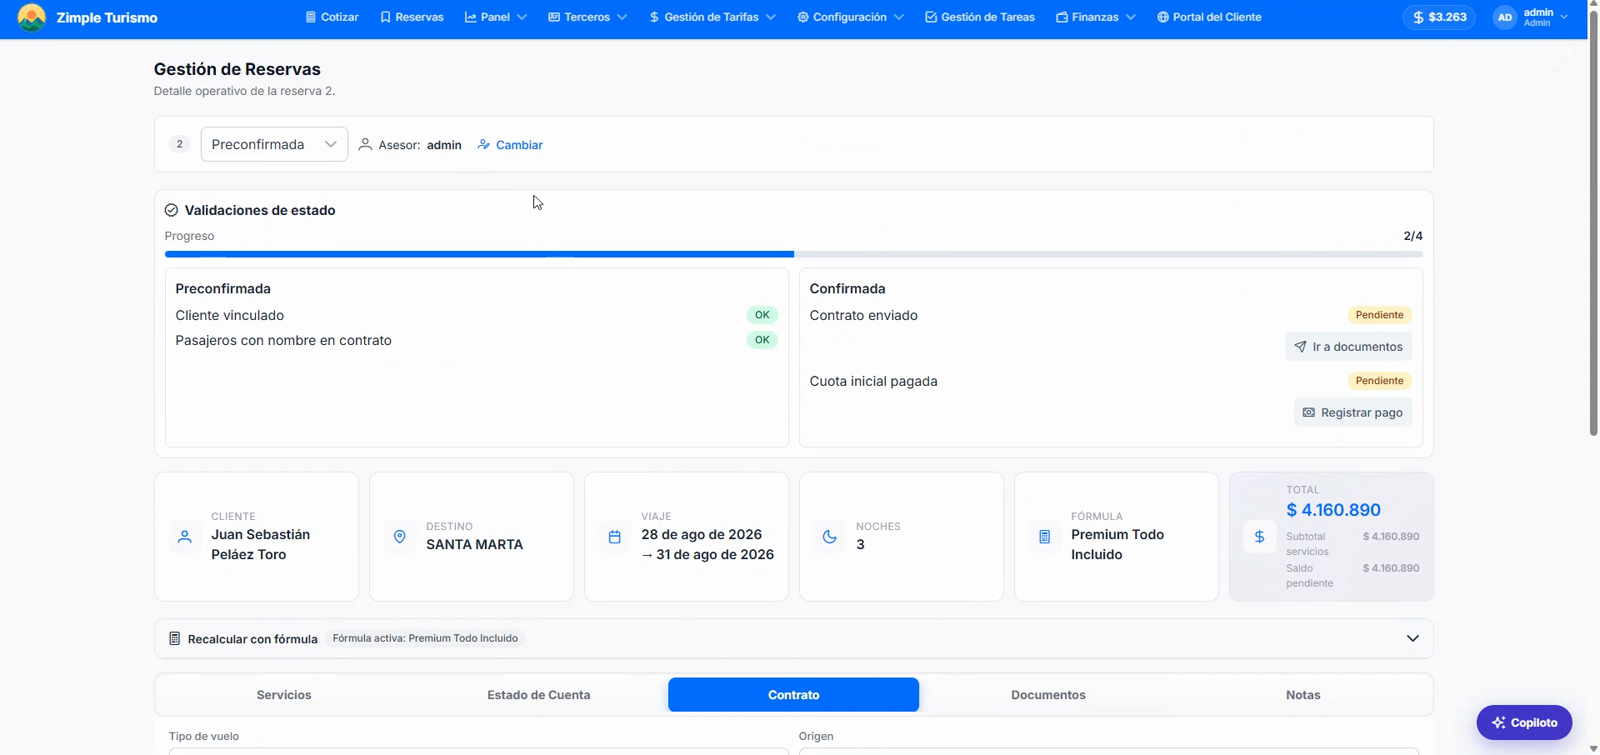Open the Reservas menu item
This screenshot has height=755, width=1600.
click(412, 17)
